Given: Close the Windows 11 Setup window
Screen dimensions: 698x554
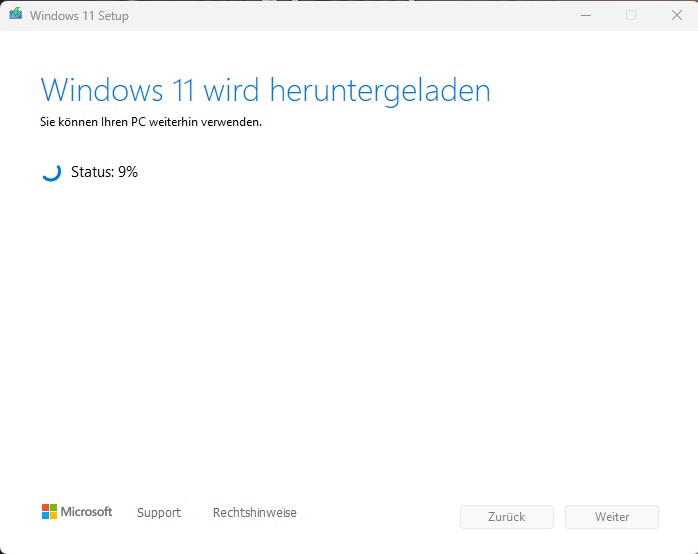Looking at the screenshot, I should point(677,15).
